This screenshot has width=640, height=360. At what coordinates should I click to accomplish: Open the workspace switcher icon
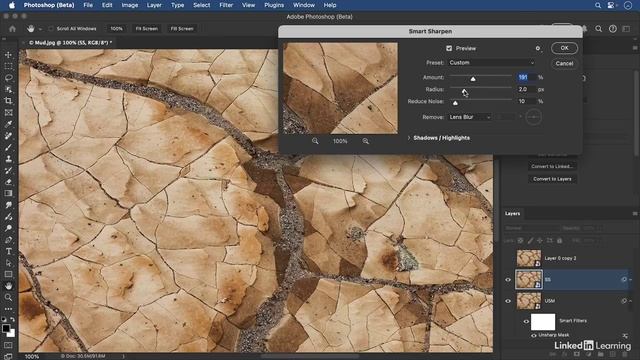626,29
